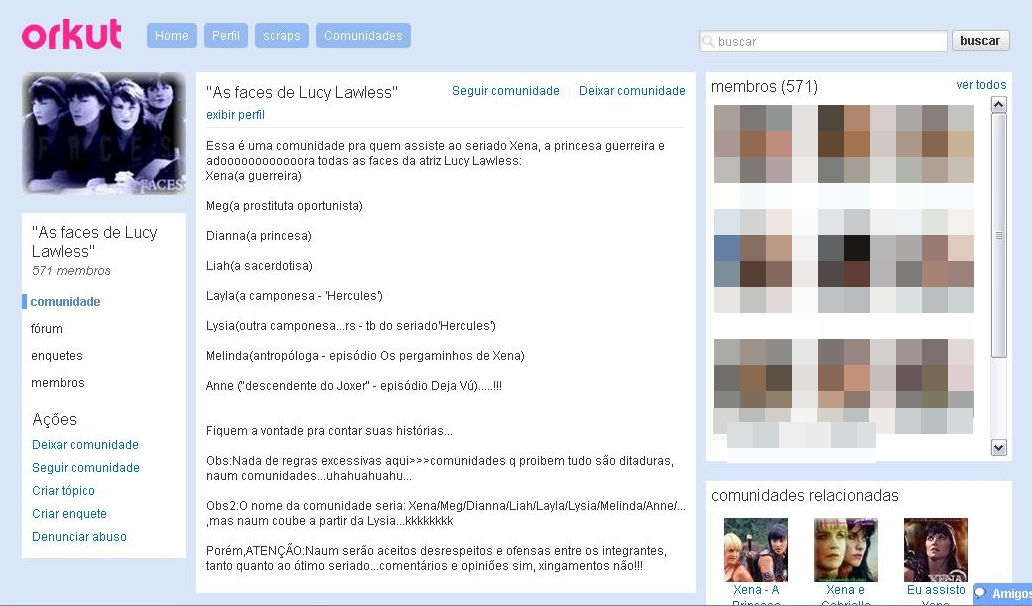
Task: Click the comunidades relacionadas heading
Action: coord(804,495)
